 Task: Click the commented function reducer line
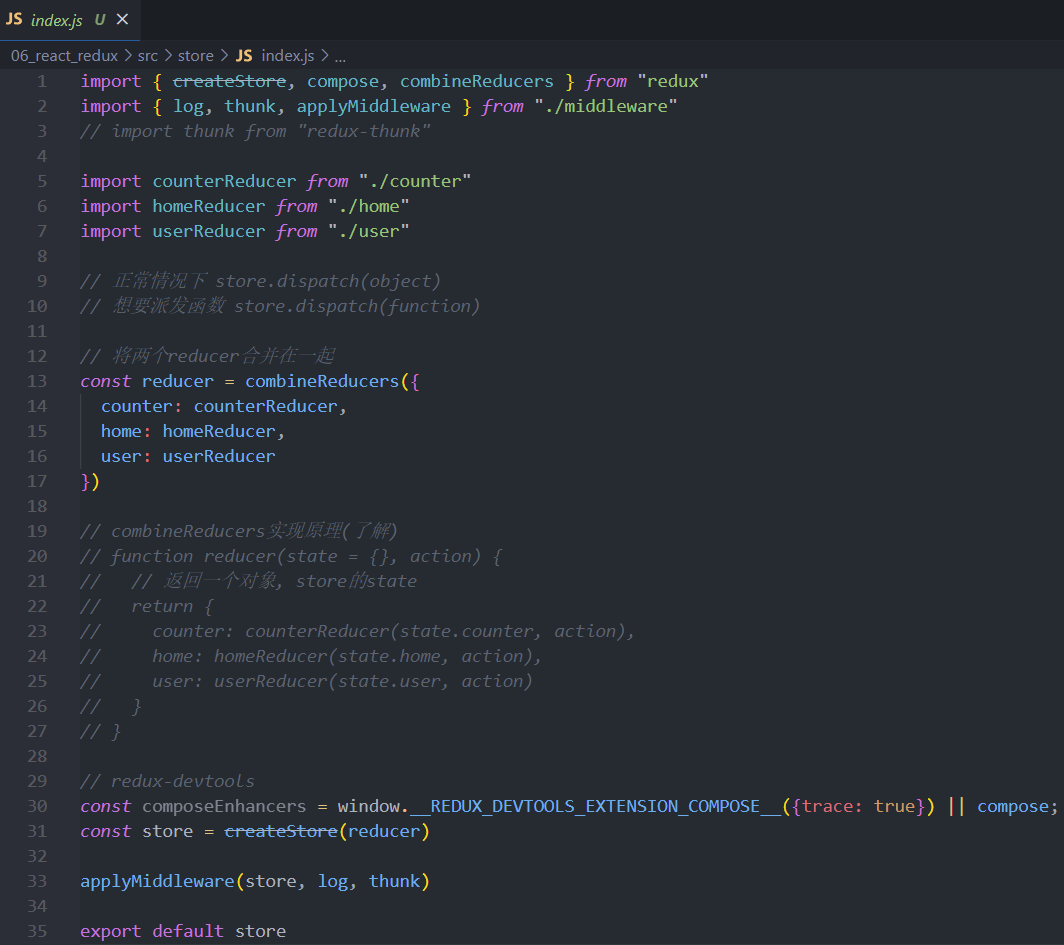(x=291, y=556)
